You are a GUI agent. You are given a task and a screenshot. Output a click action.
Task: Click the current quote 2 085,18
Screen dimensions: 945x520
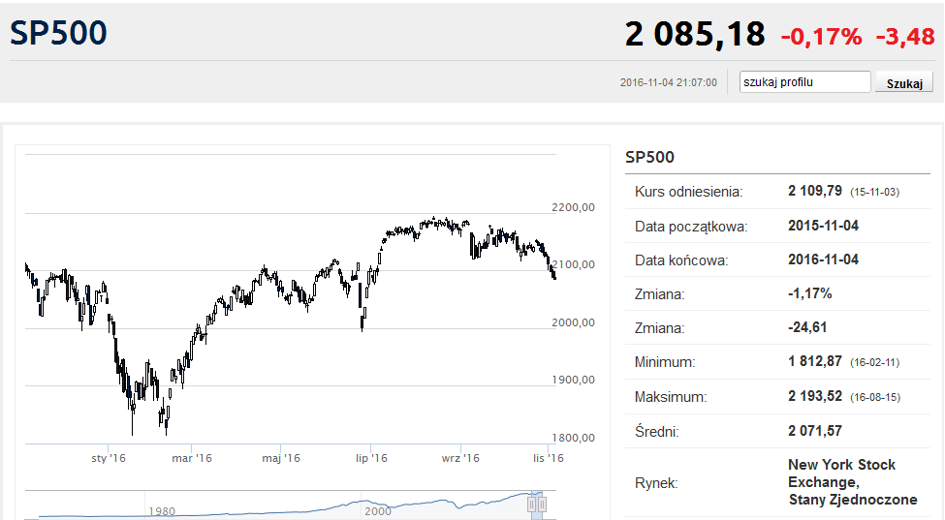tap(695, 34)
